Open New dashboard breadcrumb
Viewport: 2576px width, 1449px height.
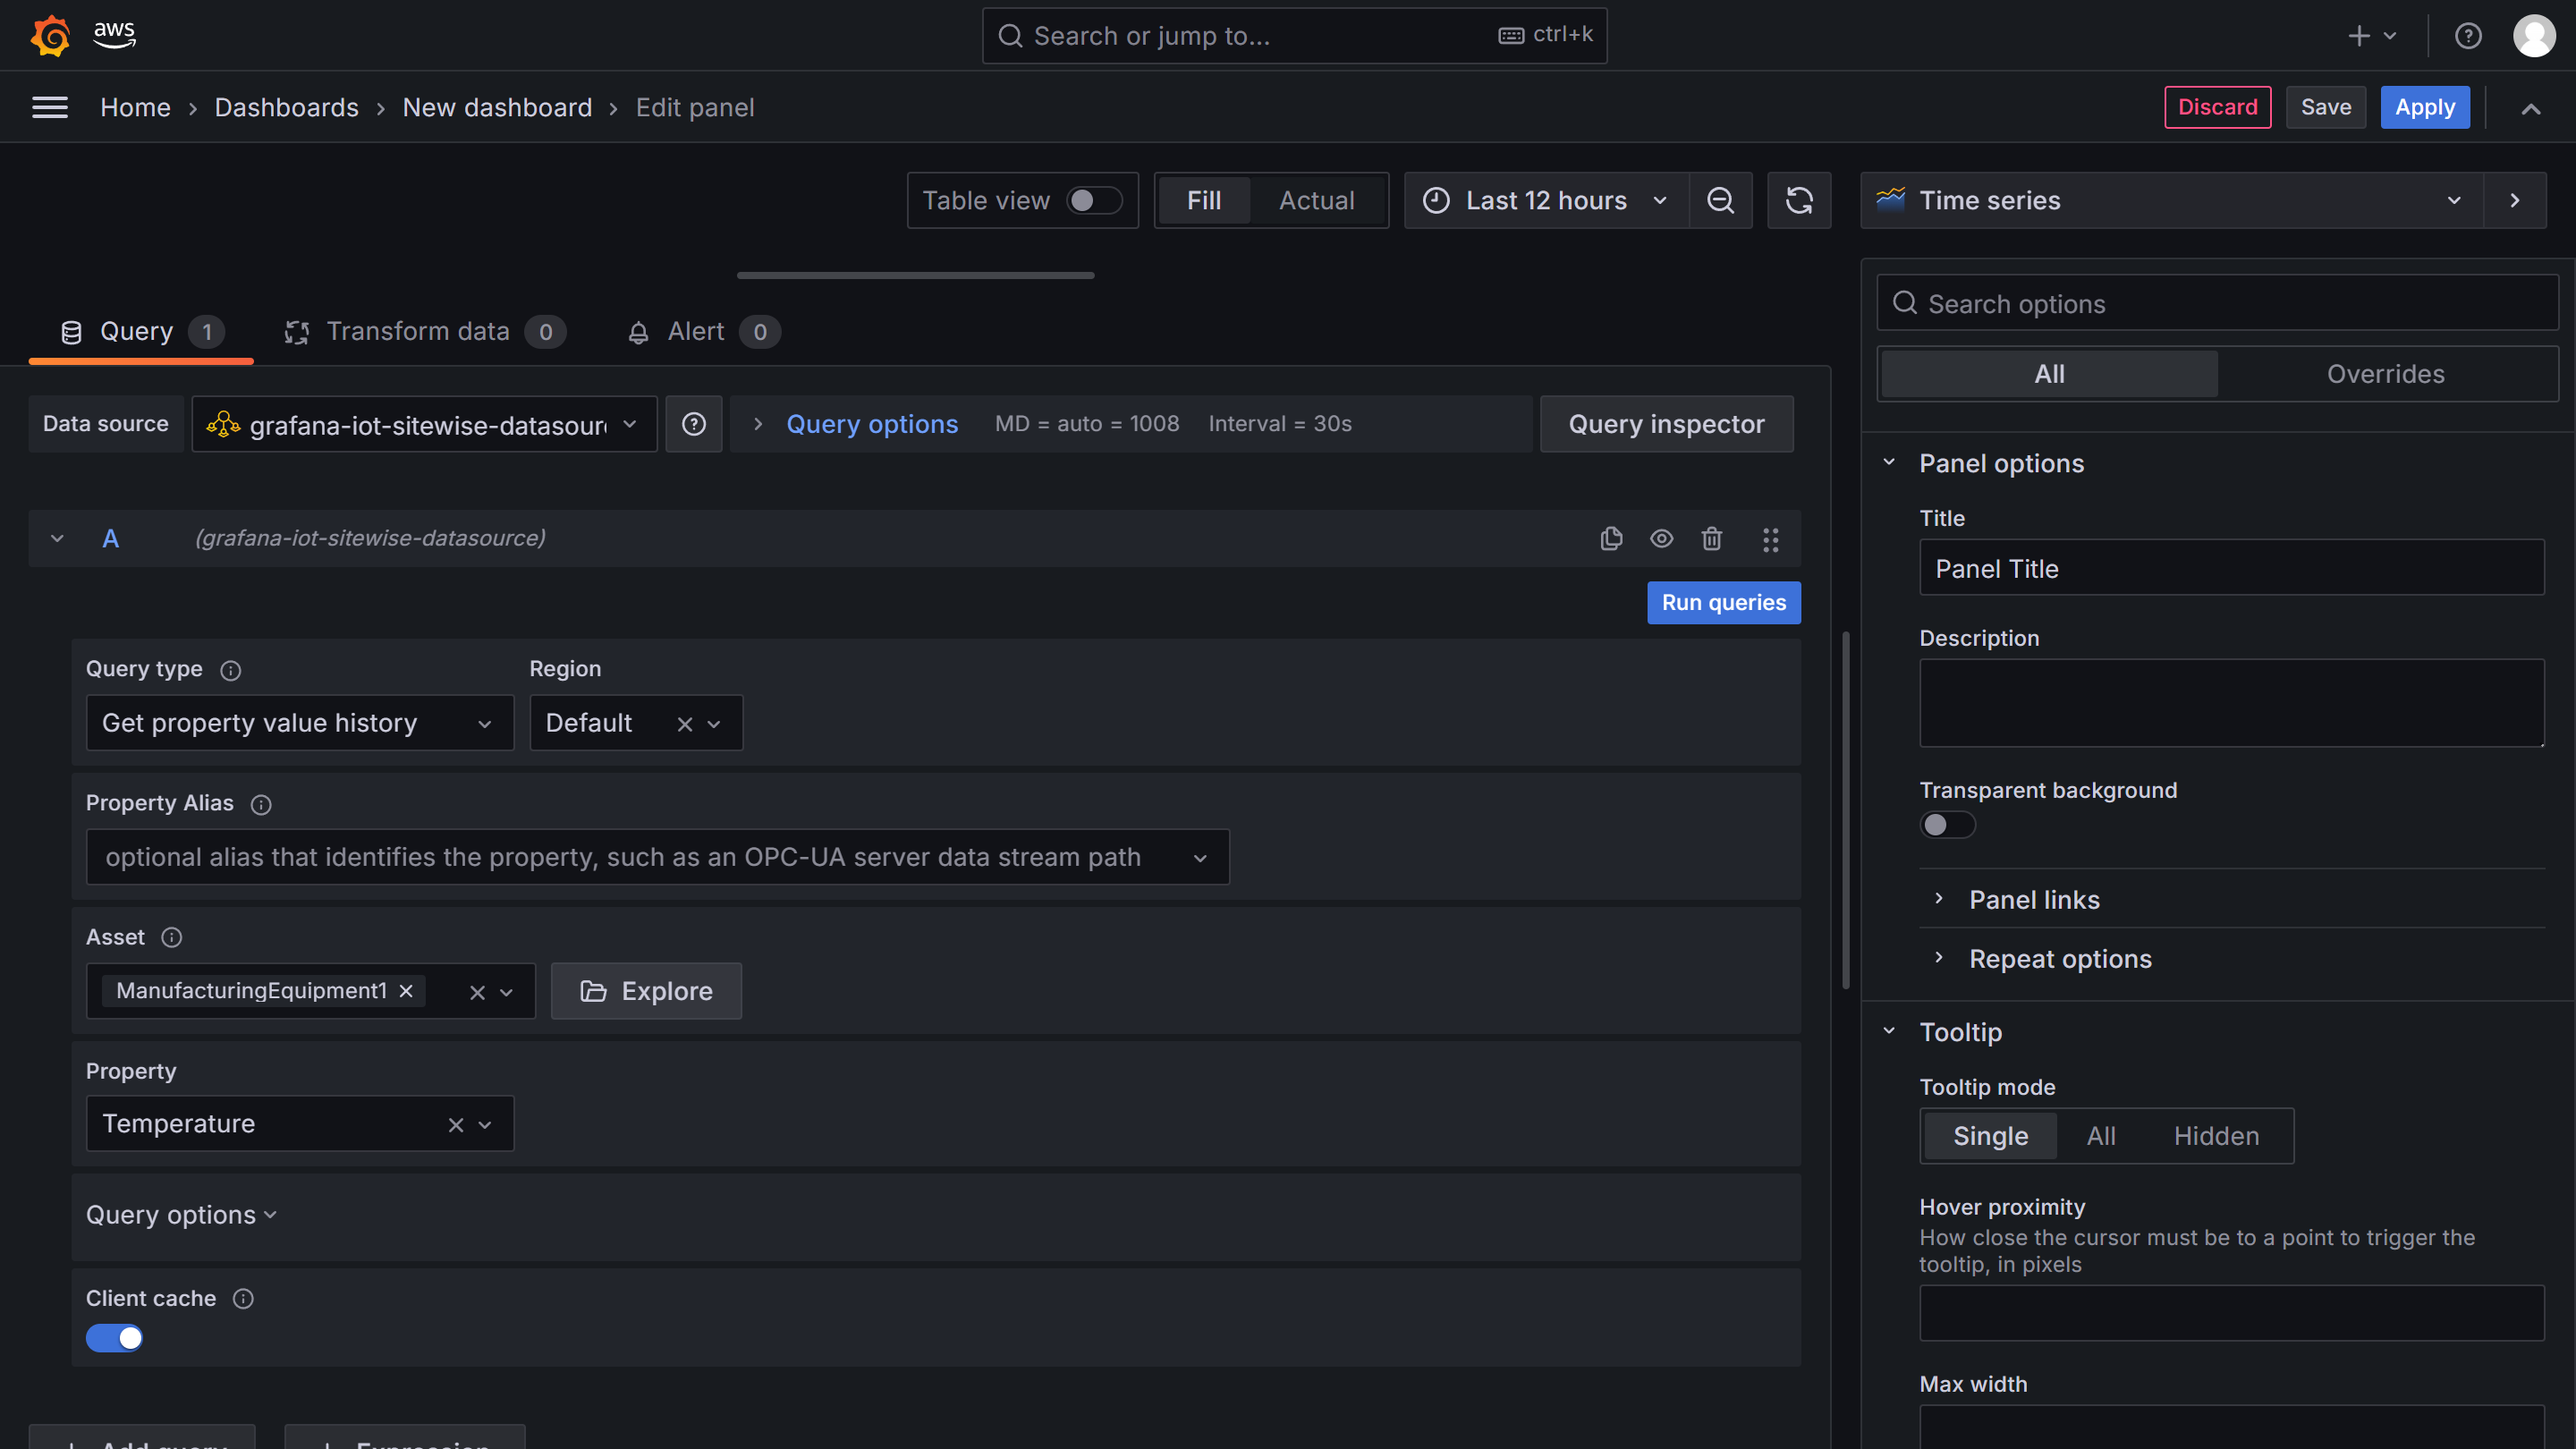497,107
